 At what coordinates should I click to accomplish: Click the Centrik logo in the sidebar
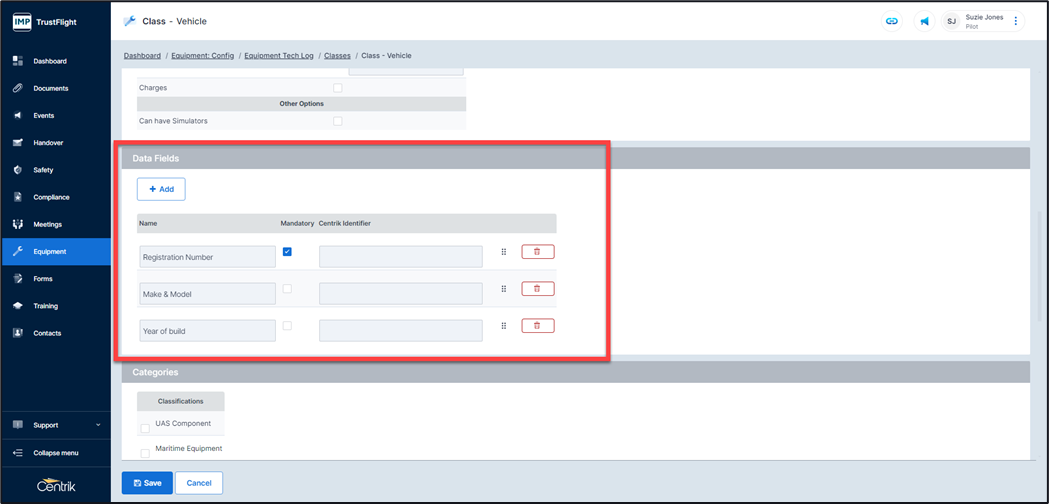[56, 486]
